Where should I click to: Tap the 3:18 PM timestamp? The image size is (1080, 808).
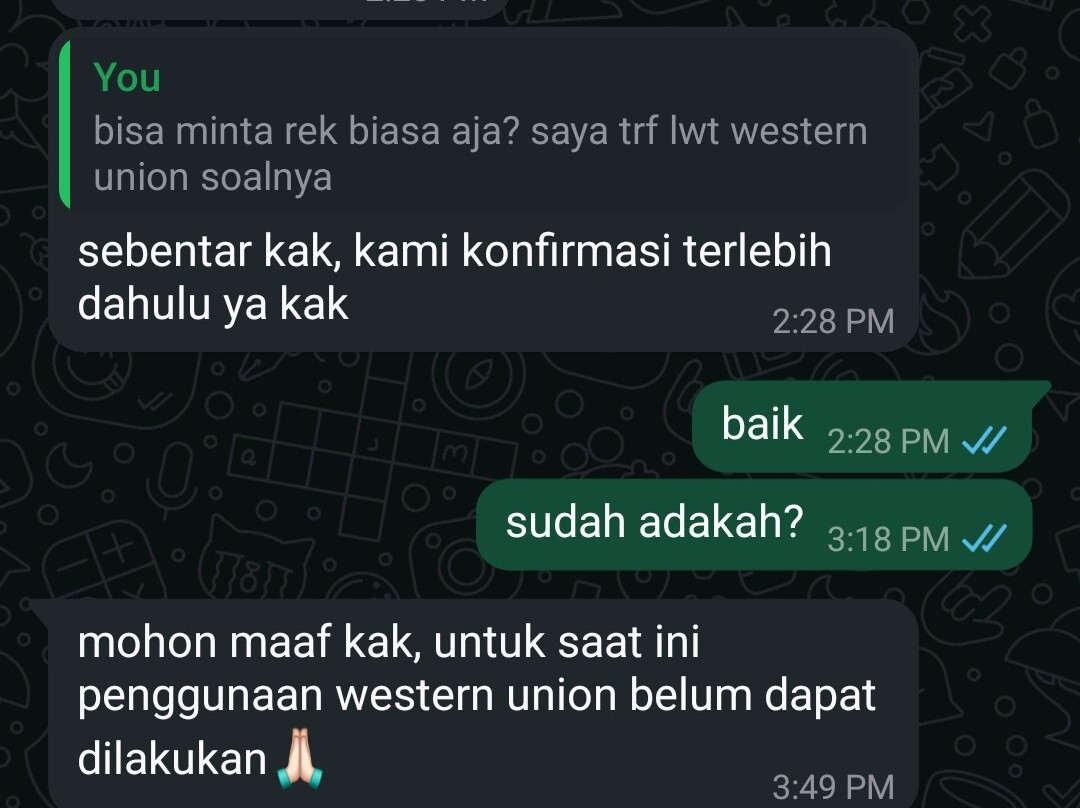click(x=889, y=539)
